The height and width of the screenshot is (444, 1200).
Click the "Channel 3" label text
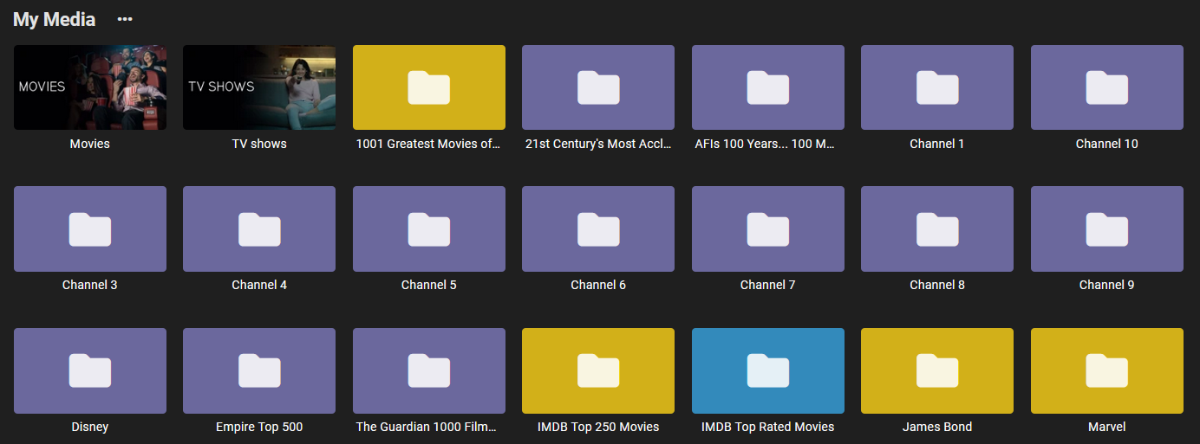(90, 285)
